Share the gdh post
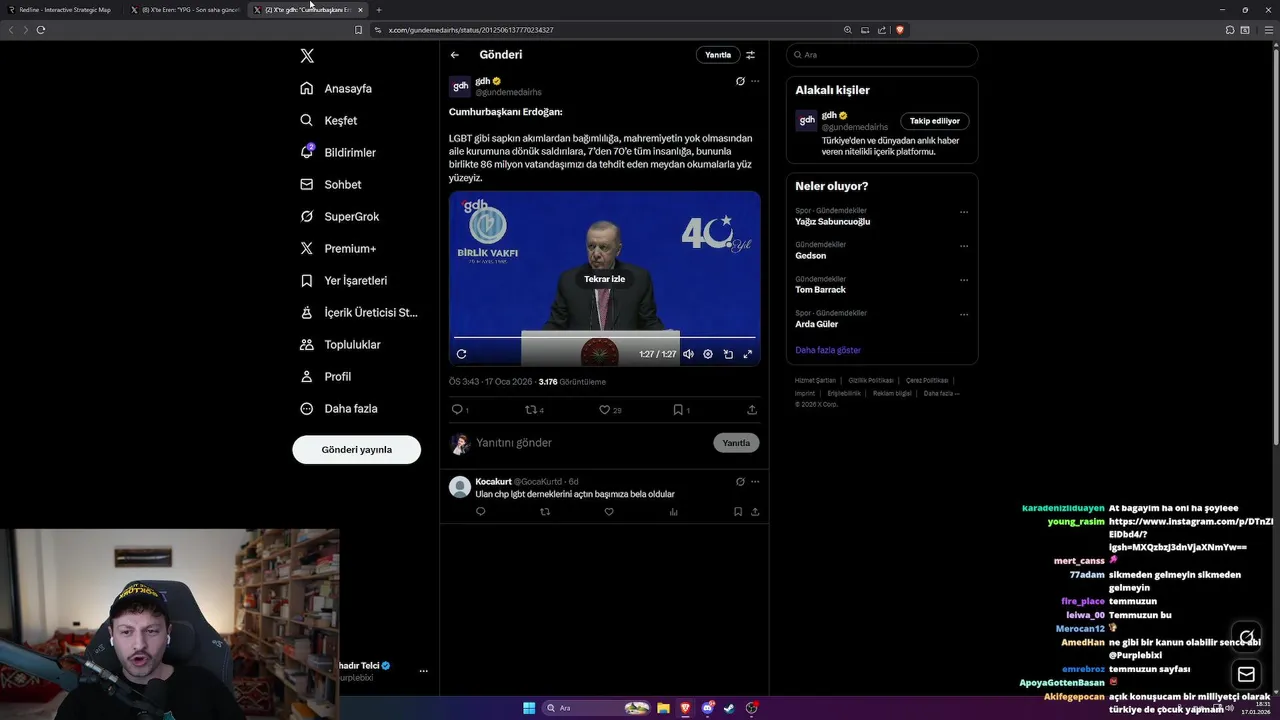The height and width of the screenshot is (720, 1280). point(752,410)
